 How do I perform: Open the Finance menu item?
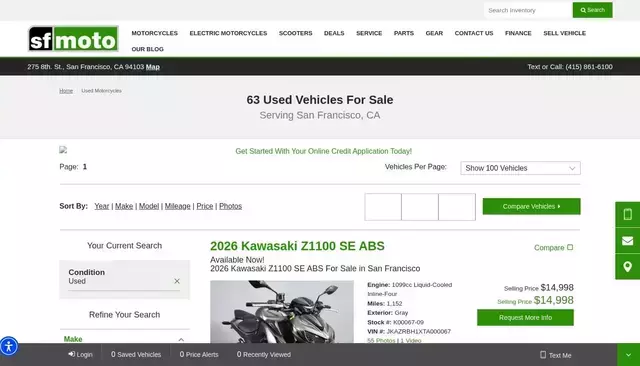pyautogui.click(x=518, y=33)
